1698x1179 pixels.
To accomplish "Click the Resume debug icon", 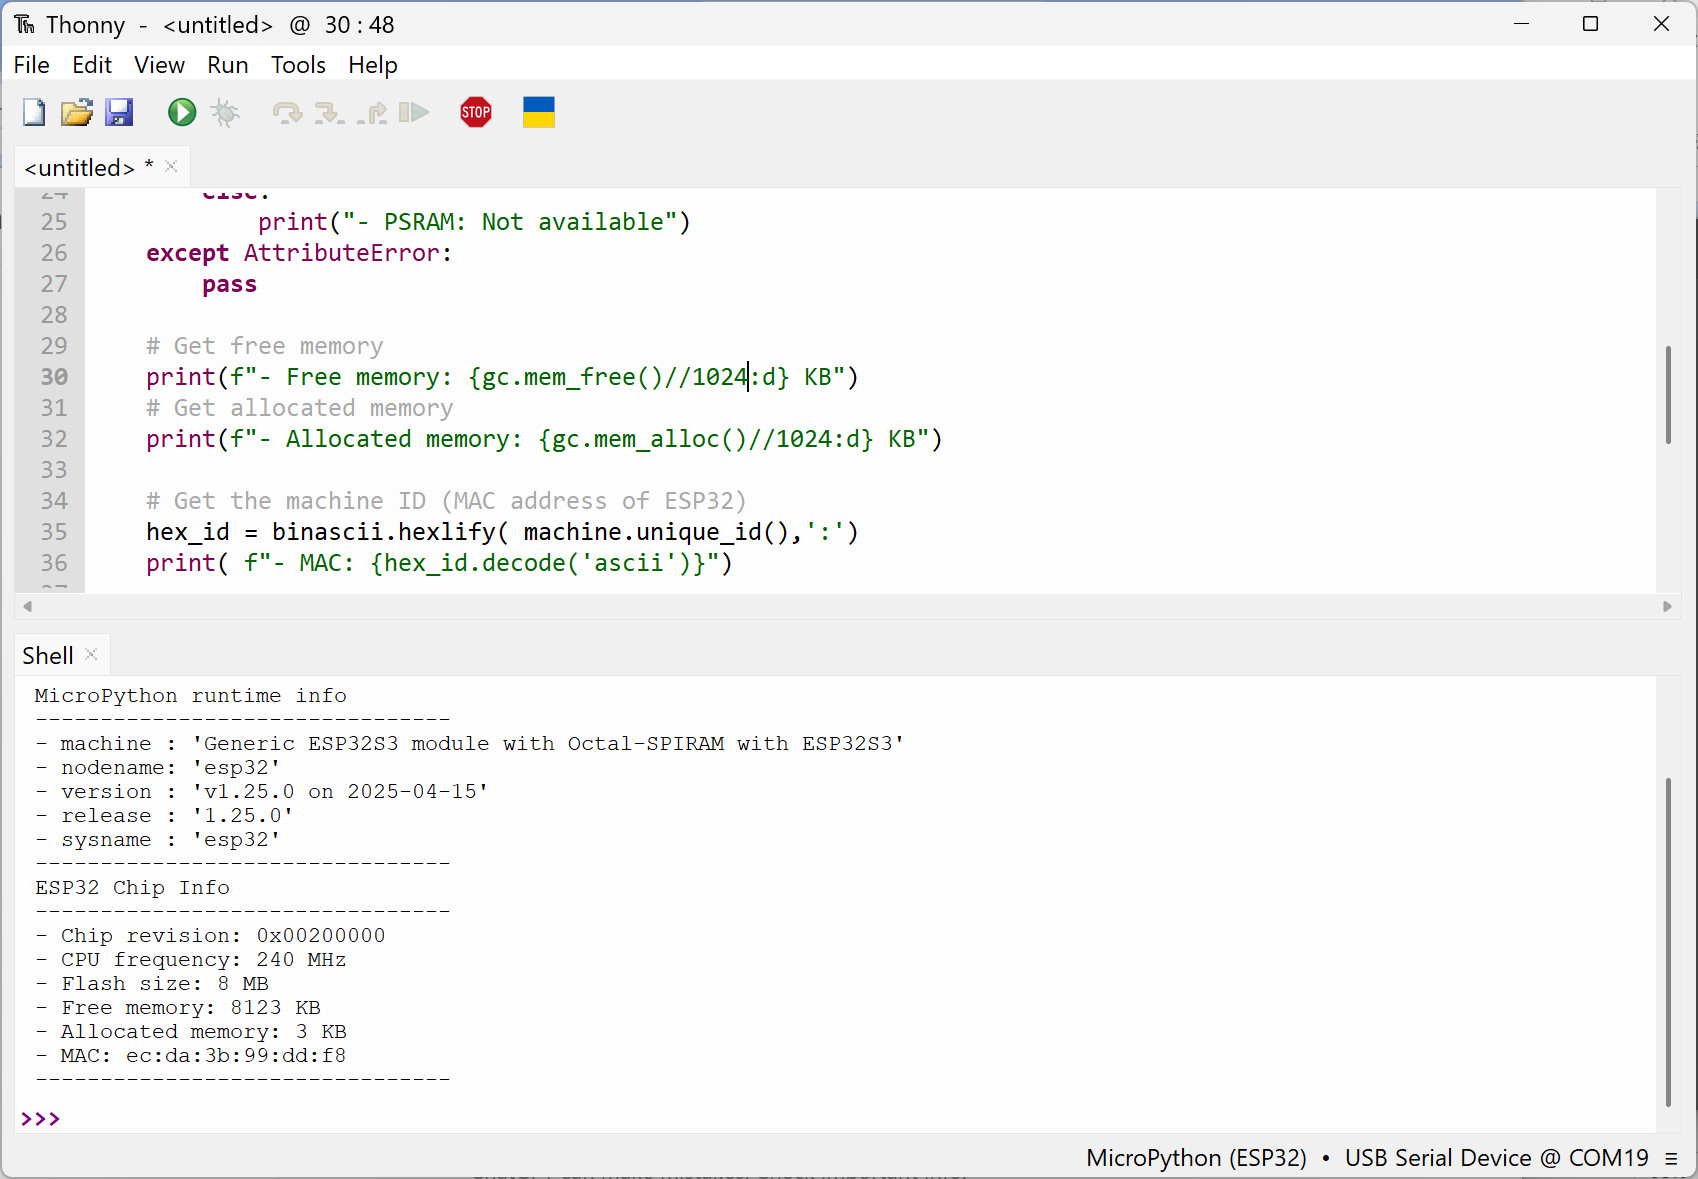I will point(414,112).
